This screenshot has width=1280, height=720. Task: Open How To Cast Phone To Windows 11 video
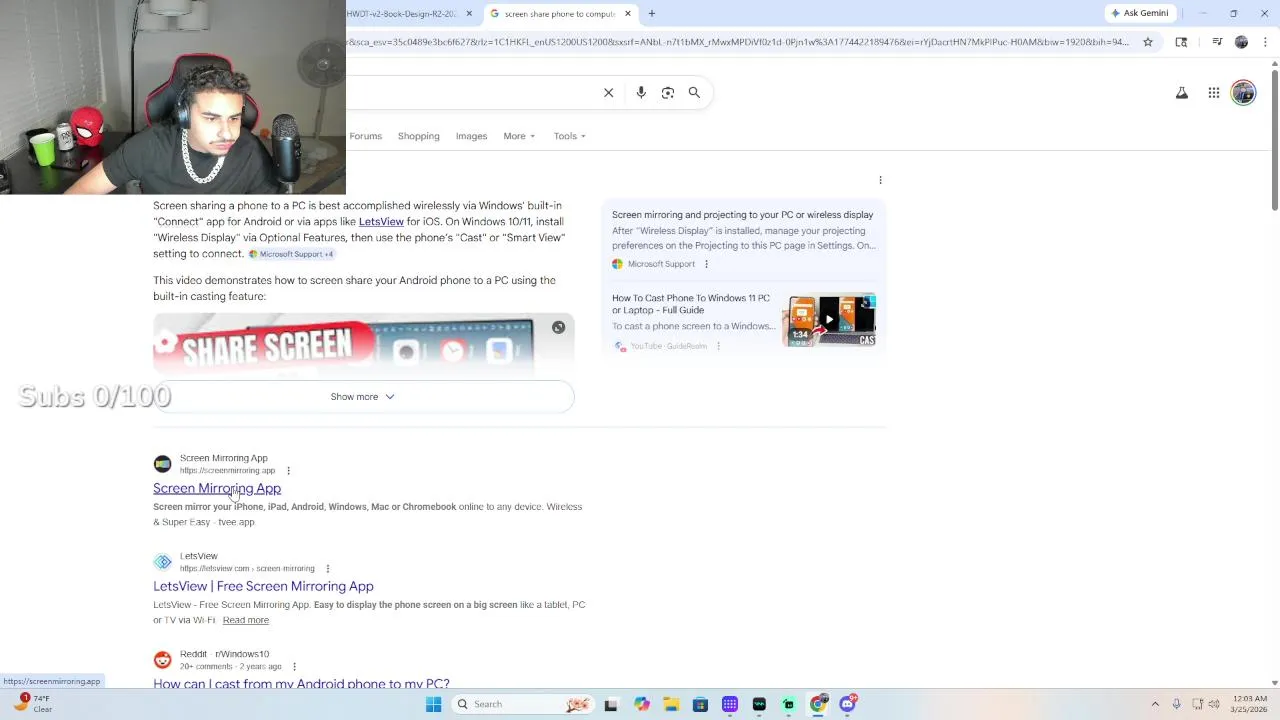coord(691,304)
